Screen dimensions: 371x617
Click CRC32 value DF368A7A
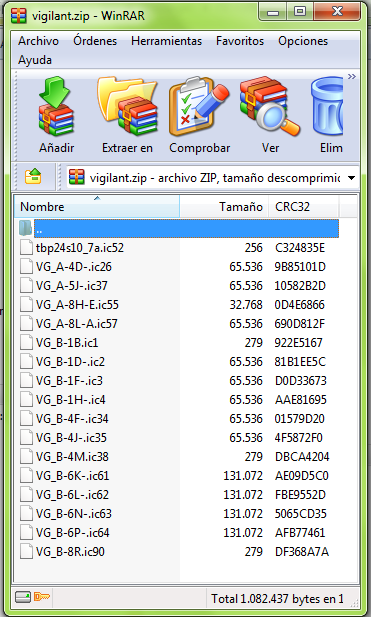coord(302,552)
